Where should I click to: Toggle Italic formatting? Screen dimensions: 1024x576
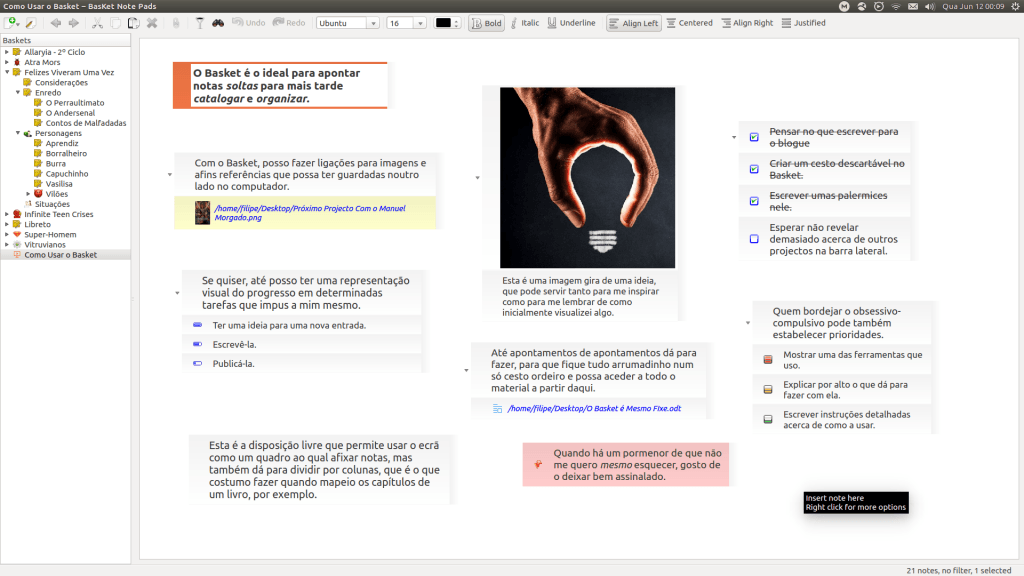tap(525, 23)
